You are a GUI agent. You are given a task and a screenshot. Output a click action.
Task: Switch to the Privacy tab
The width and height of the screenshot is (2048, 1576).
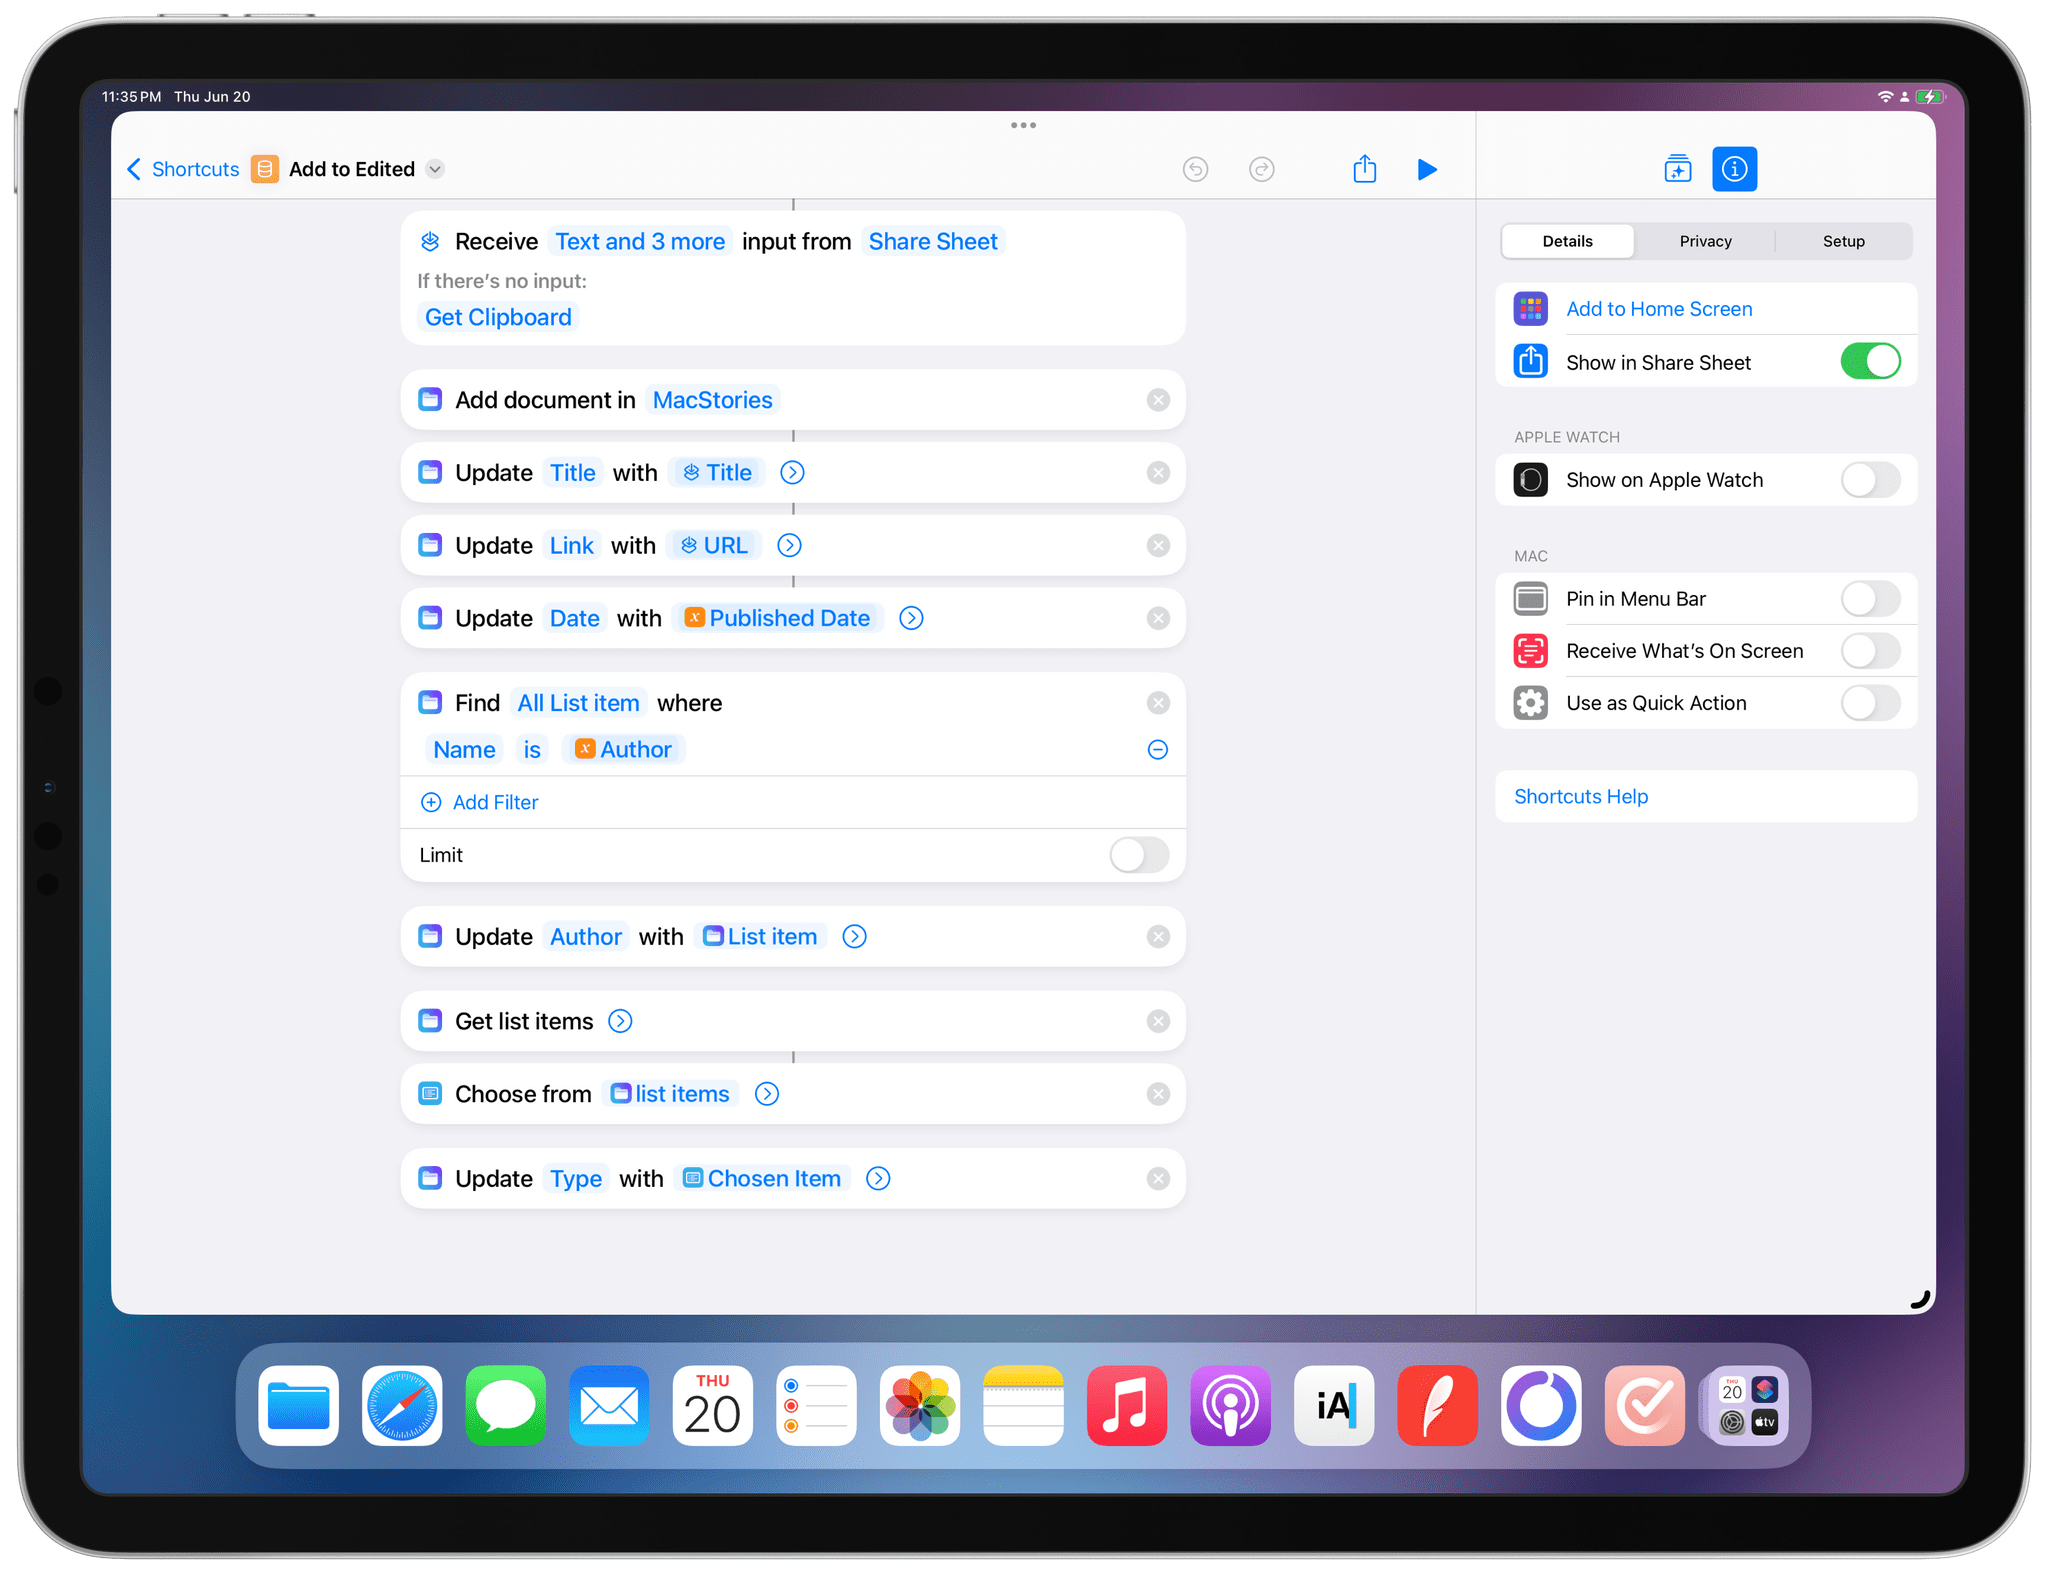1705,241
